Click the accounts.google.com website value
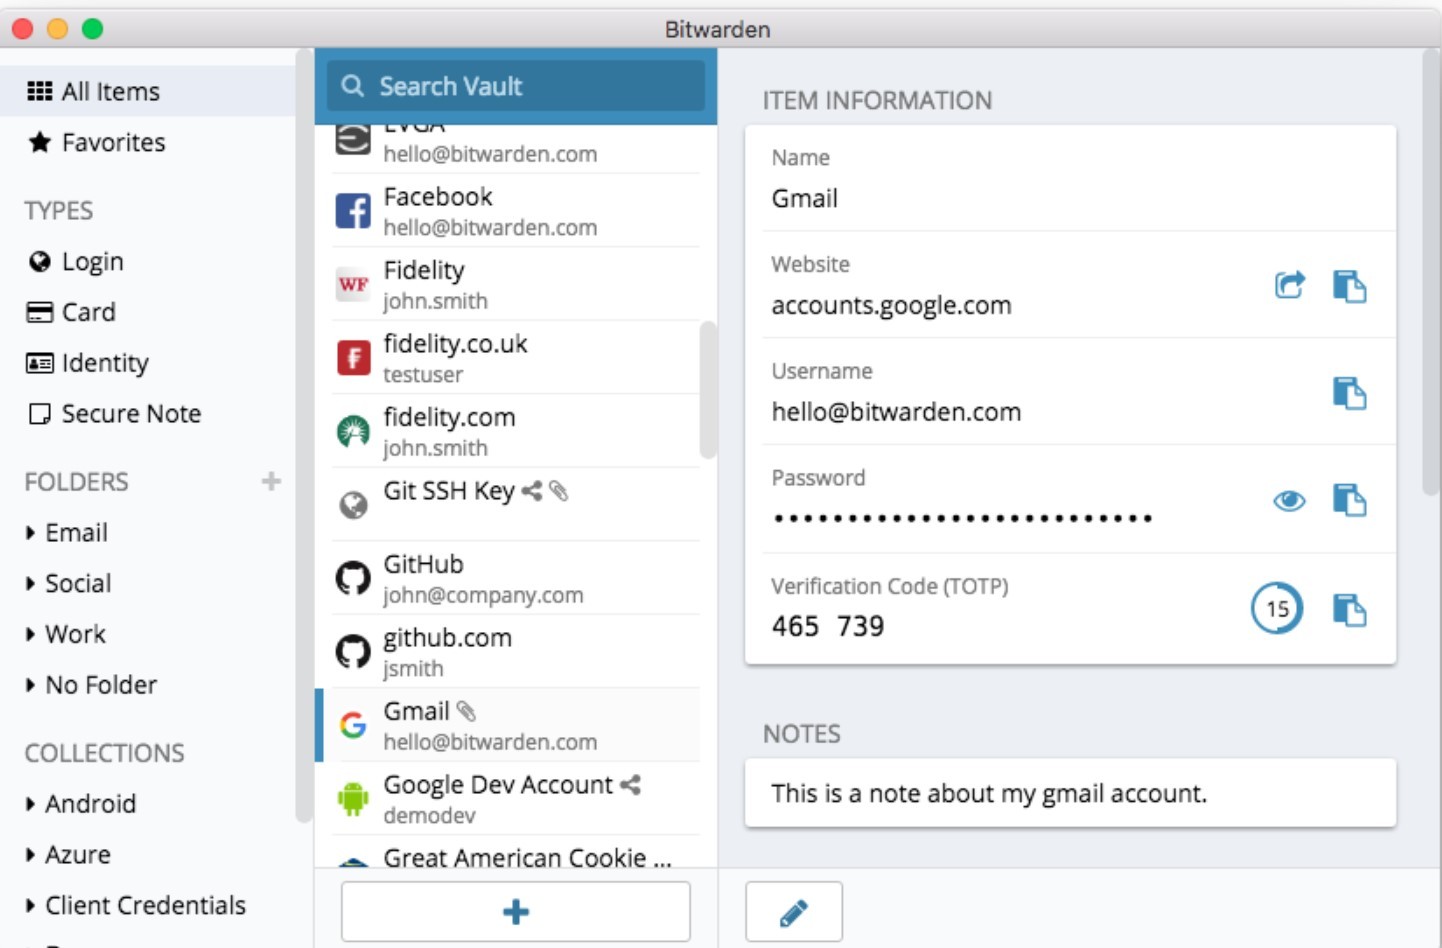1442x948 pixels. click(x=891, y=306)
